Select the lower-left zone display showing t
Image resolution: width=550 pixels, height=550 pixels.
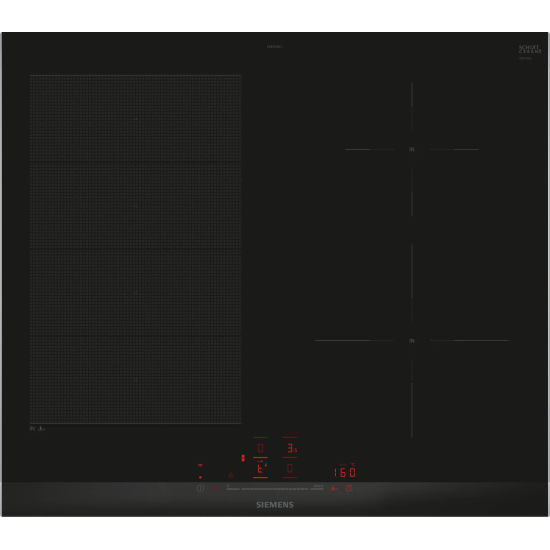(x=260, y=468)
